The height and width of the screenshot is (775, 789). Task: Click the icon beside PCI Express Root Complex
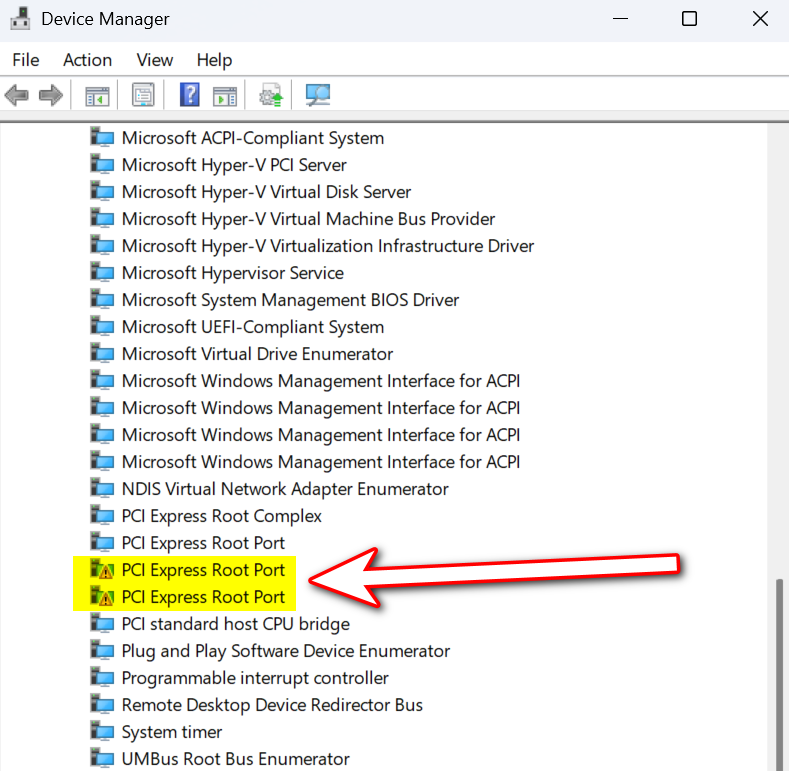102,515
